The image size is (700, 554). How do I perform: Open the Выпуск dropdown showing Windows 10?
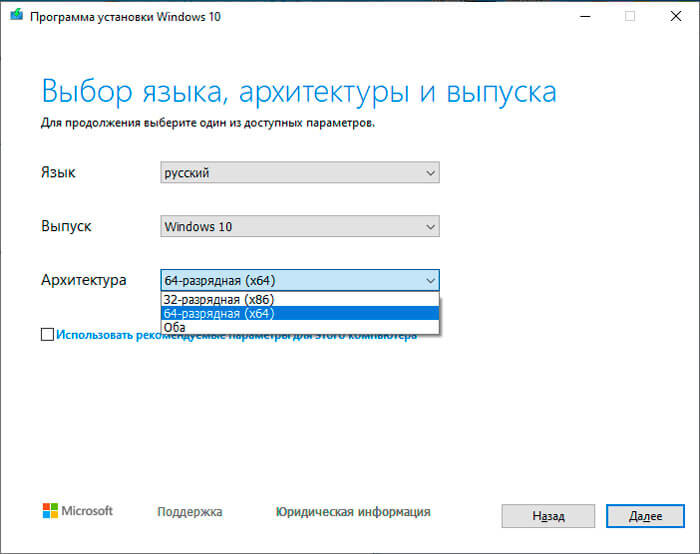[x=300, y=226]
